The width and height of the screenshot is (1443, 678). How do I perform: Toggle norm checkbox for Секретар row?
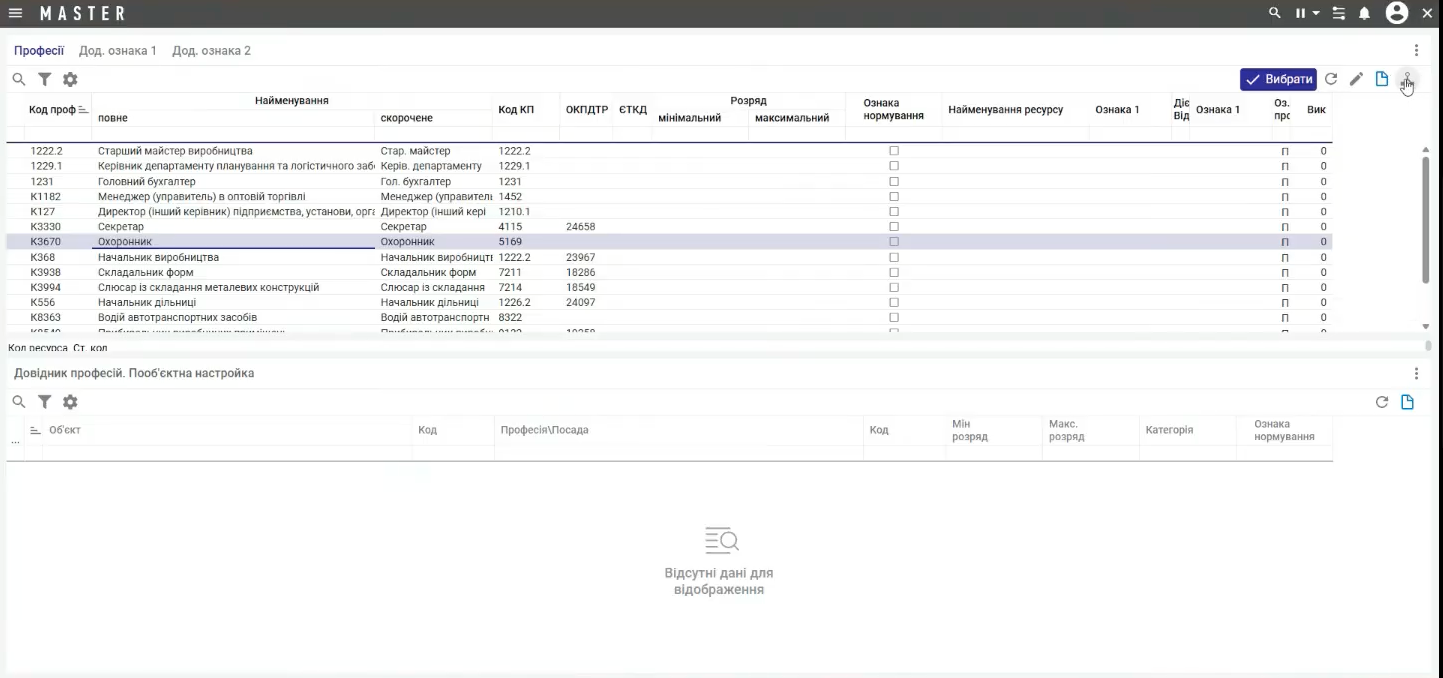click(894, 227)
